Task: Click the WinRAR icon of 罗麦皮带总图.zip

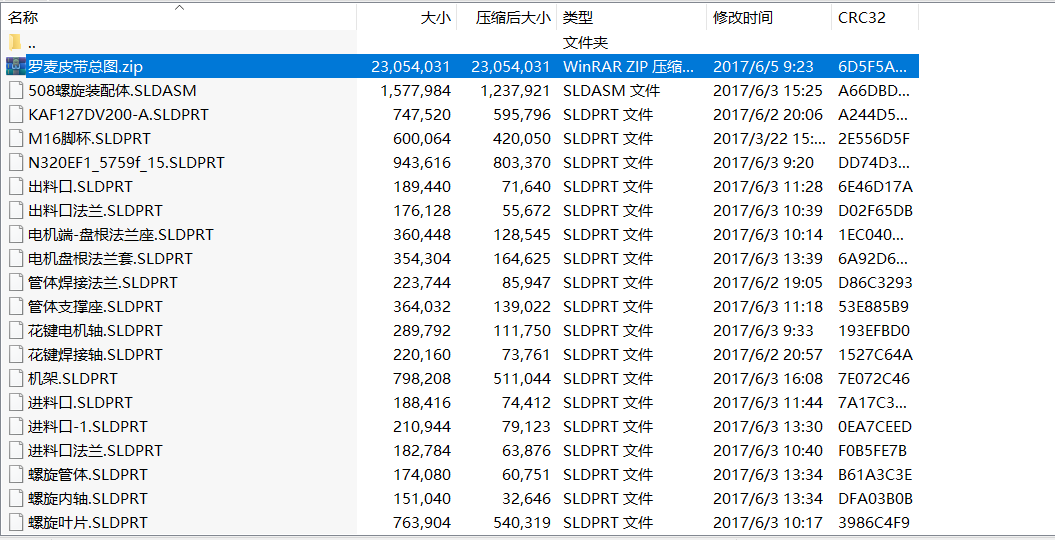Action: [x=16, y=66]
